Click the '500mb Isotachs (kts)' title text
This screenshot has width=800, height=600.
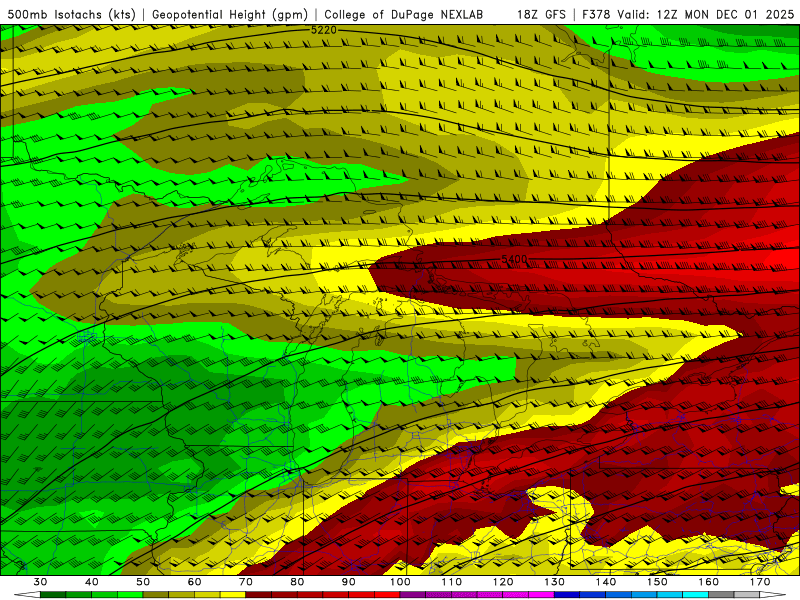[71, 15]
